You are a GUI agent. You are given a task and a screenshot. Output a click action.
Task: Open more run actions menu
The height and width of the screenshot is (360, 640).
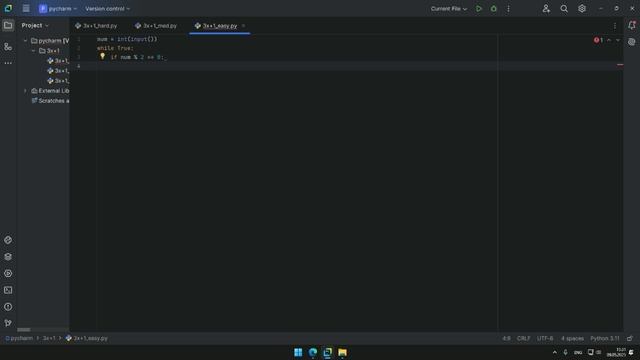508,9
